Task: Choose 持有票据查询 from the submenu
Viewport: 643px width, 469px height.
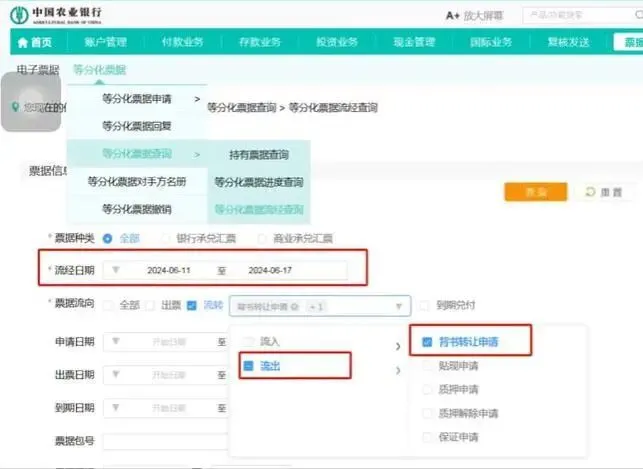Action: tap(259, 155)
